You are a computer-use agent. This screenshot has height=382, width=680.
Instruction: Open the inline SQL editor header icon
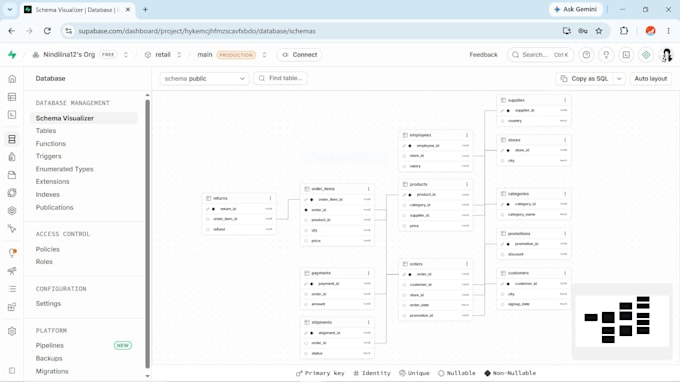point(626,55)
